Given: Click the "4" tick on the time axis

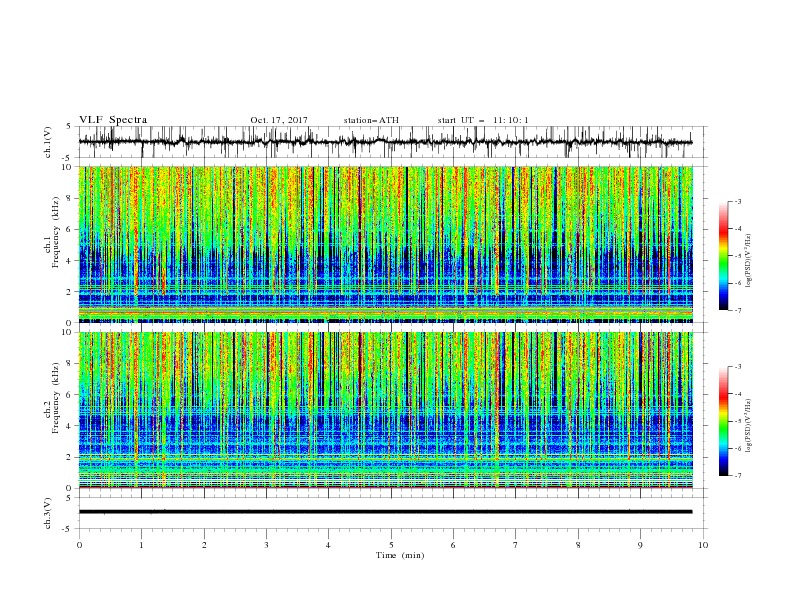Looking at the screenshot, I should pyautogui.click(x=328, y=545).
